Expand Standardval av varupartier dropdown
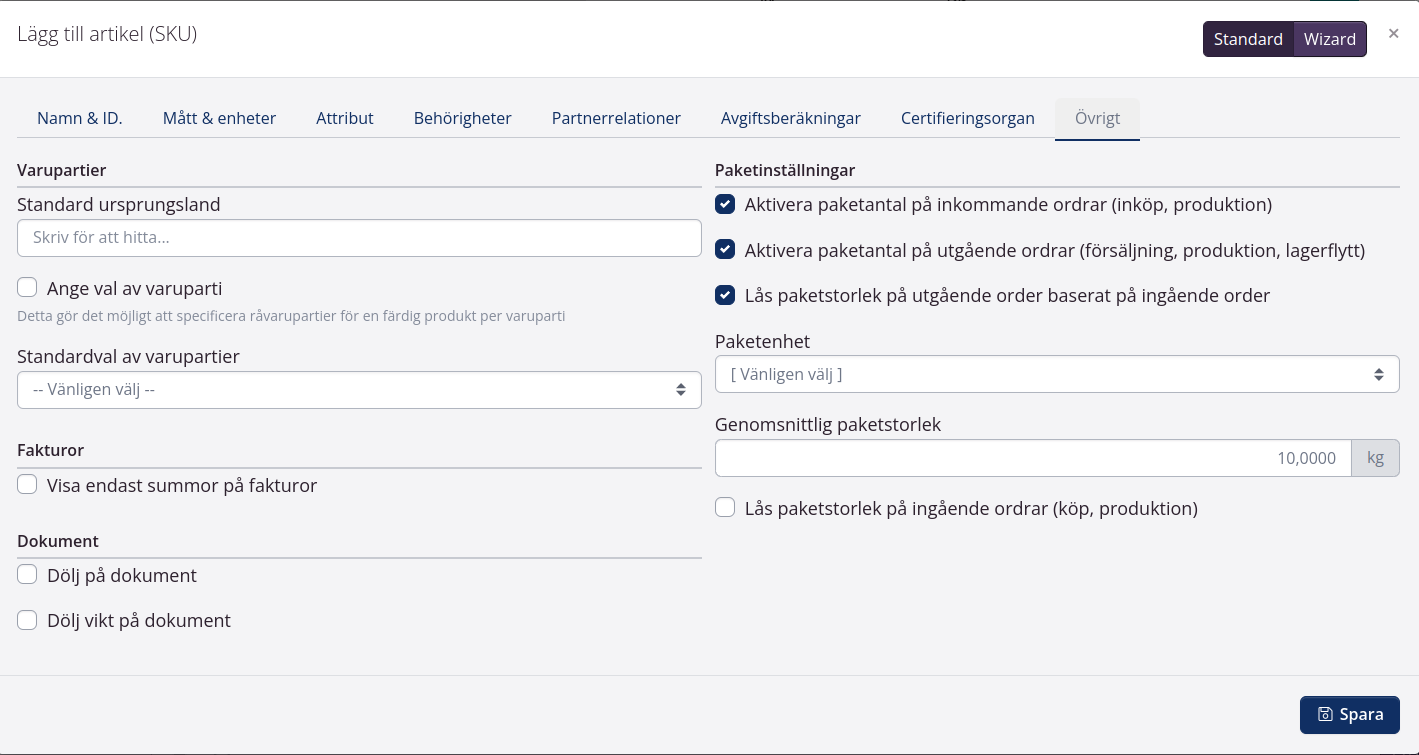 click(359, 390)
